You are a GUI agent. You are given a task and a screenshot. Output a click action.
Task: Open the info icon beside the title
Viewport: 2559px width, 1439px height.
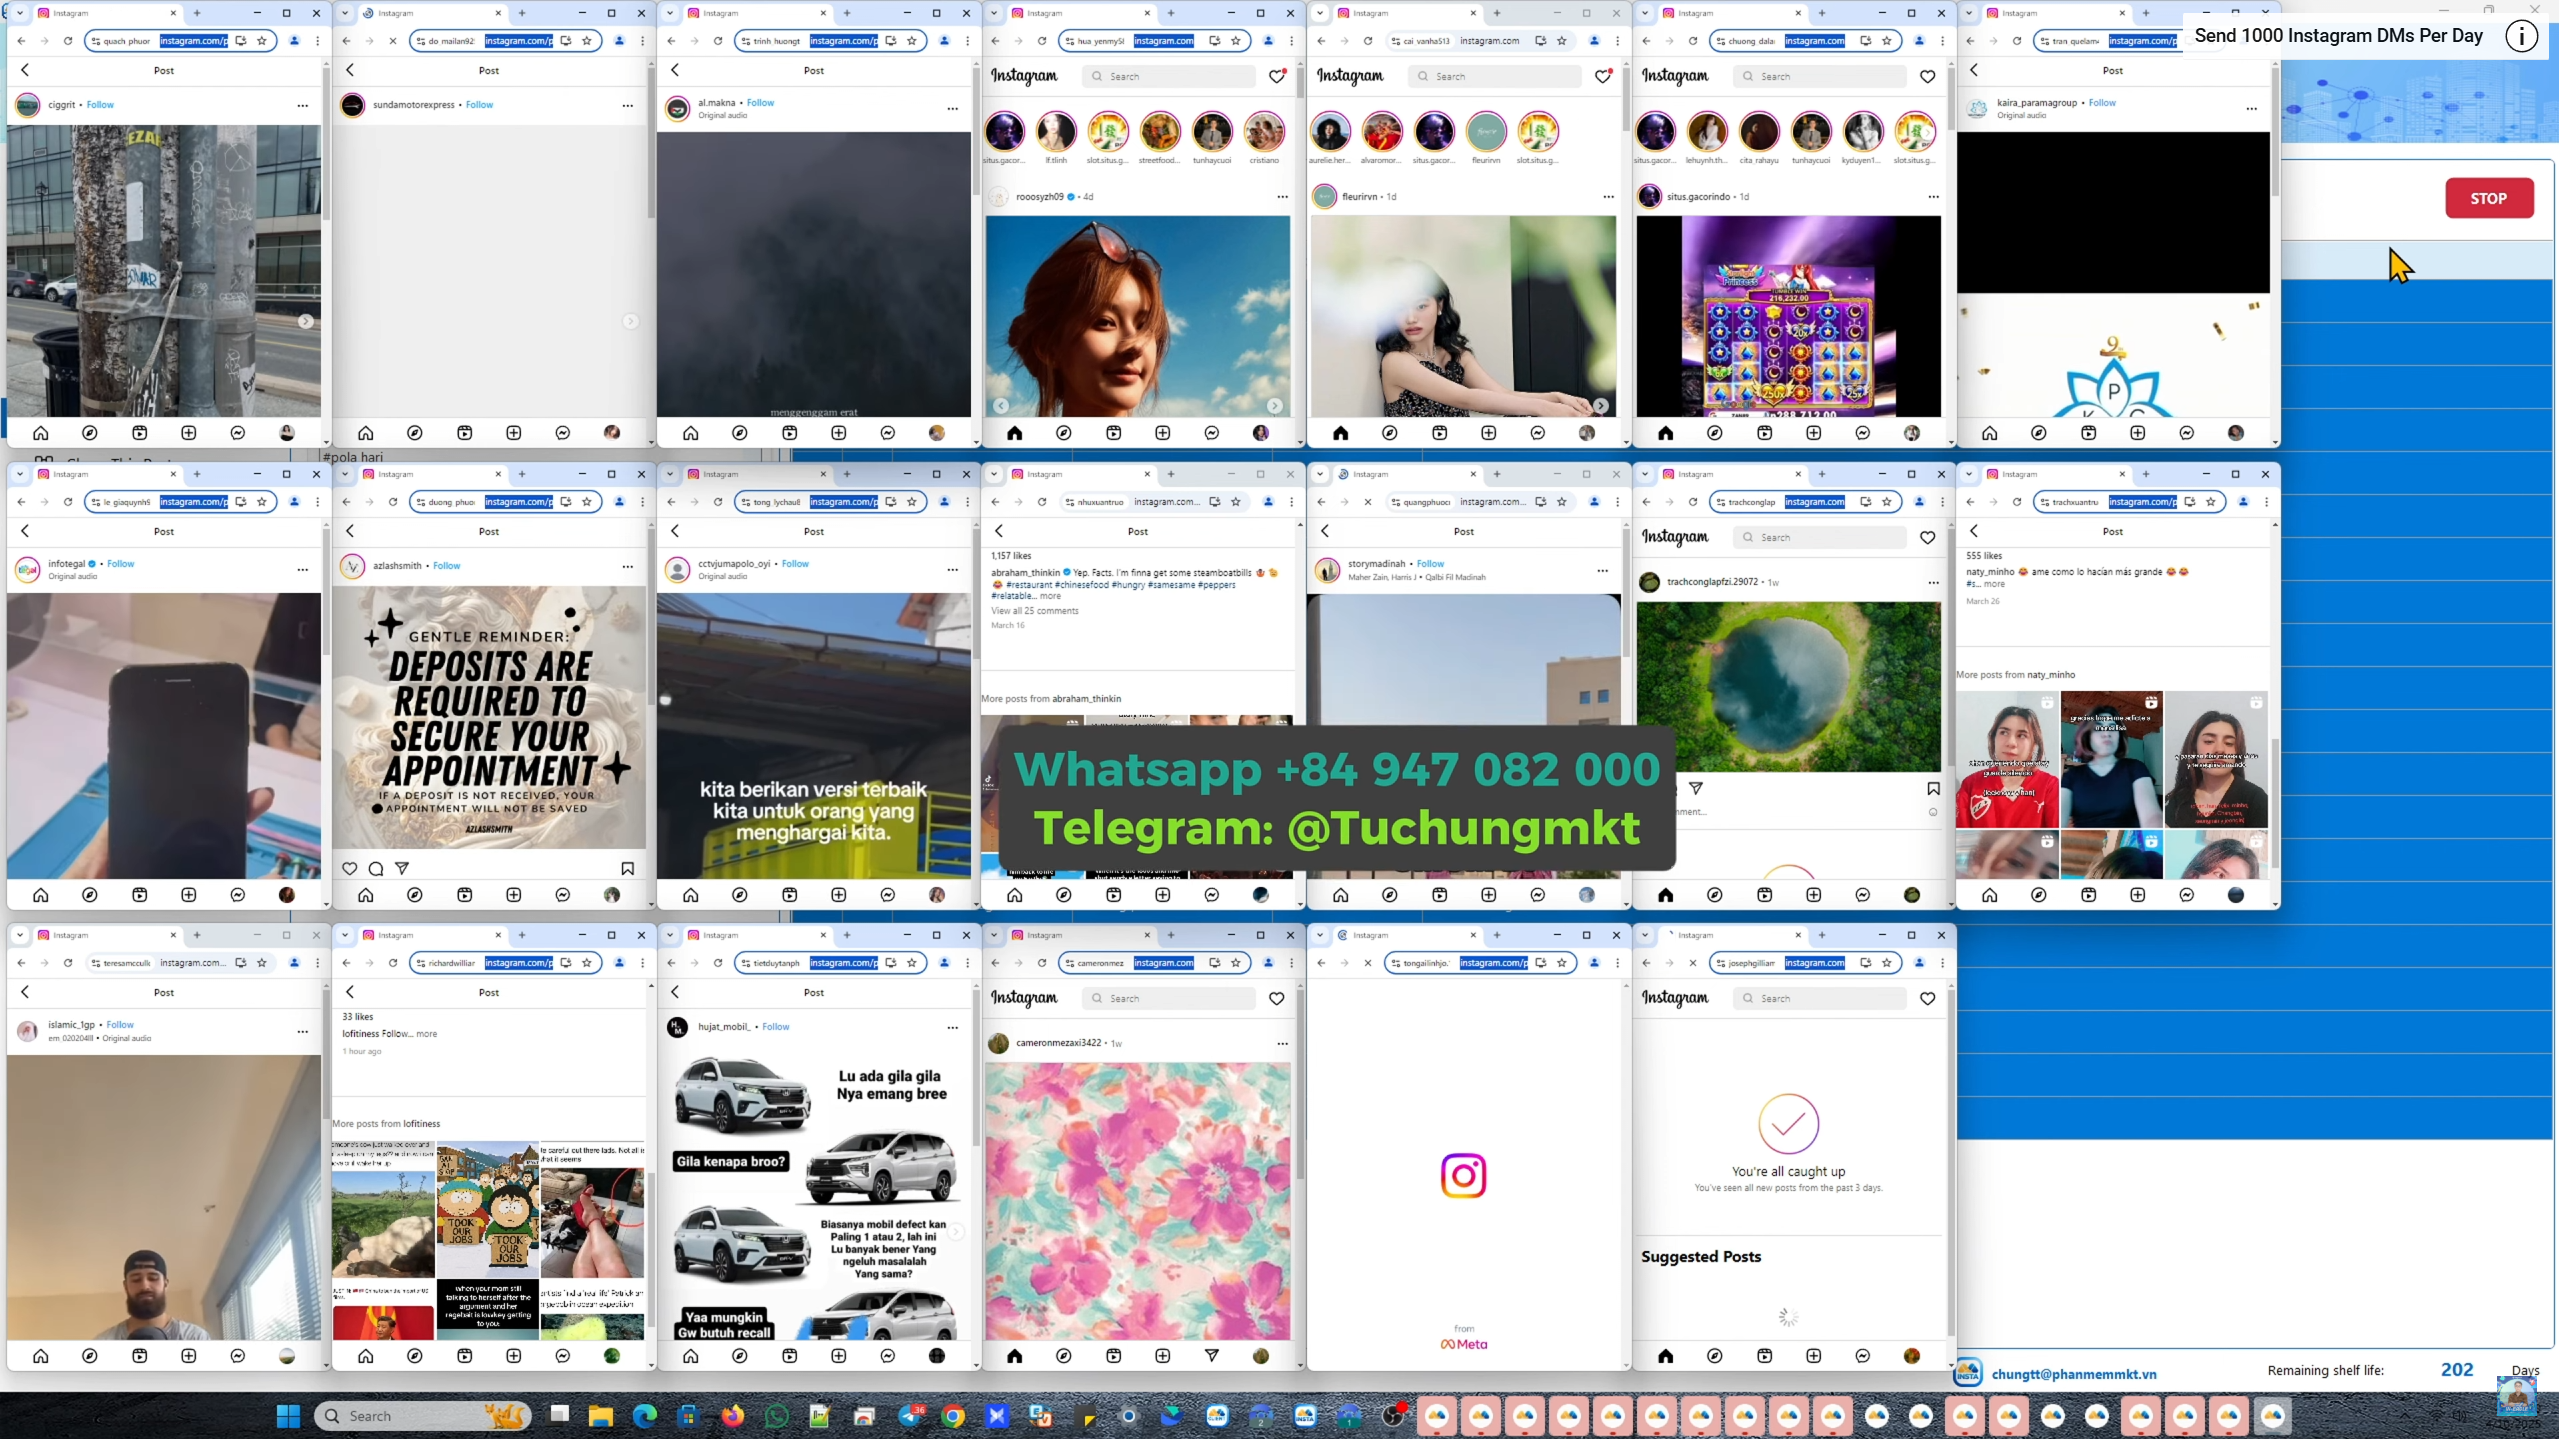(2521, 37)
